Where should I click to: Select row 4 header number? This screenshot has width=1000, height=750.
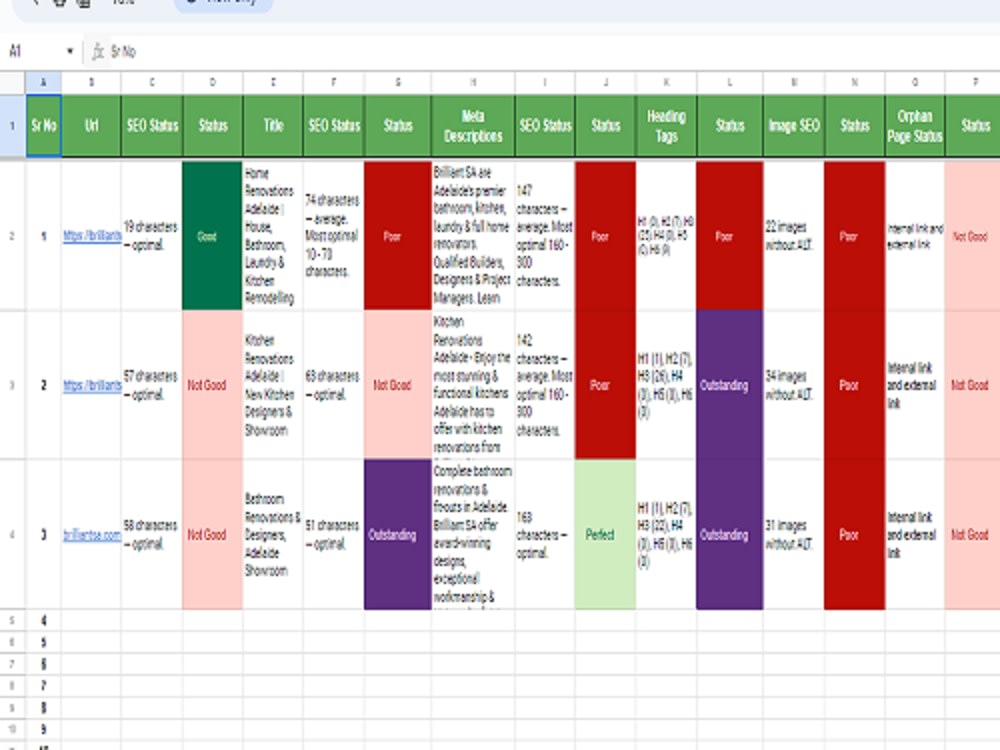12,534
